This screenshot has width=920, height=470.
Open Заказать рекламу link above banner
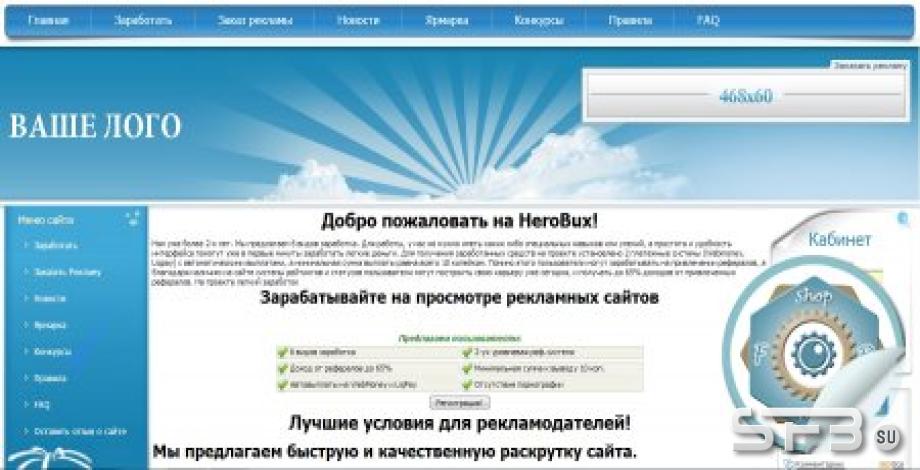pos(870,66)
